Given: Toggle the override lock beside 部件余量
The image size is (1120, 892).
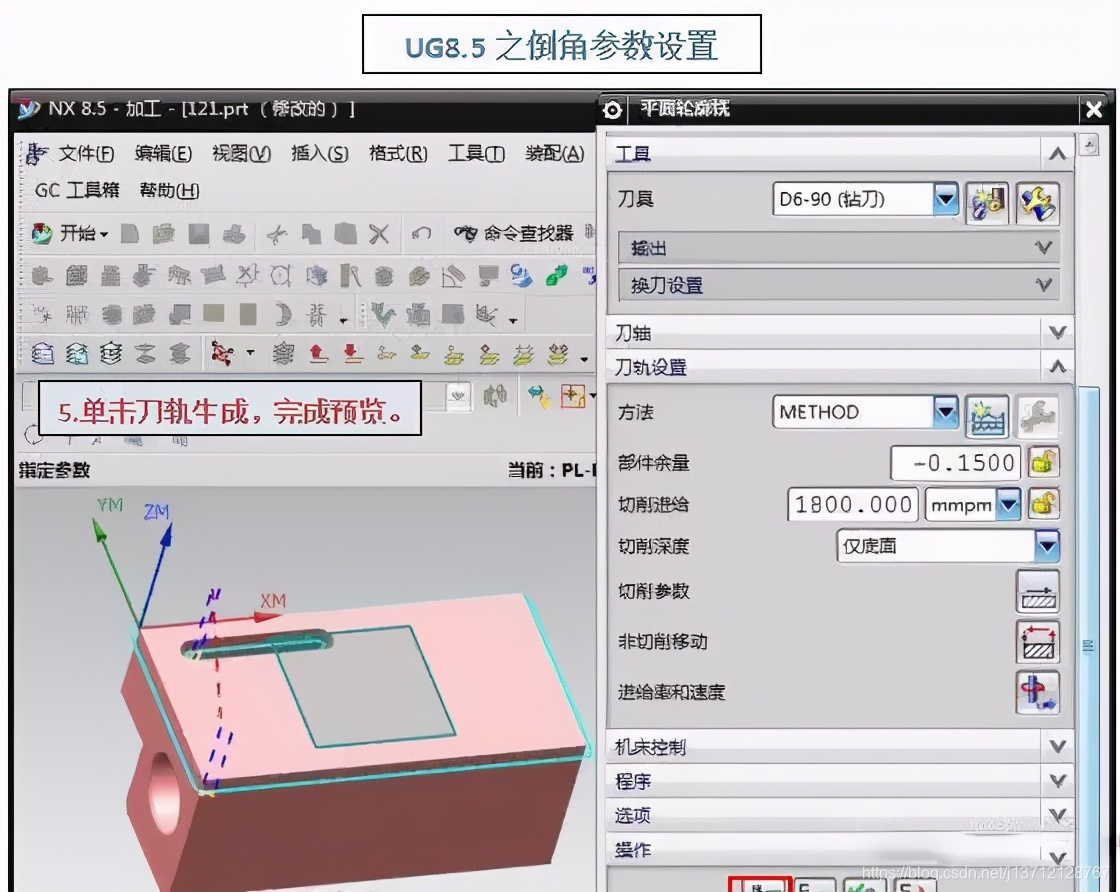Looking at the screenshot, I should (x=1043, y=462).
